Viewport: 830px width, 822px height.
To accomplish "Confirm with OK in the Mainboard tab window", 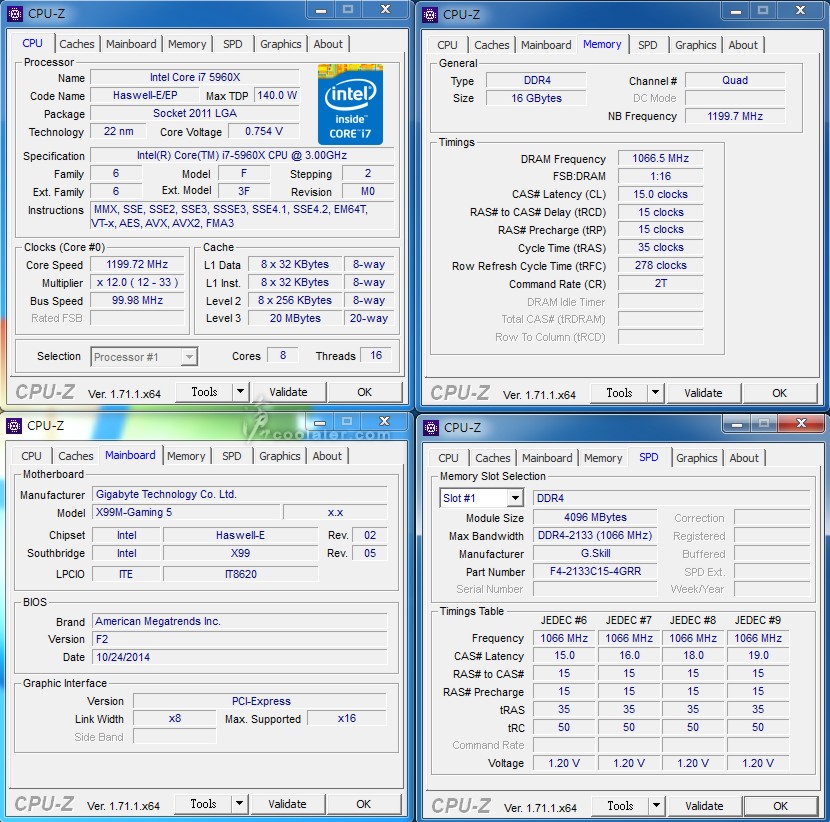I will [364, 803].
